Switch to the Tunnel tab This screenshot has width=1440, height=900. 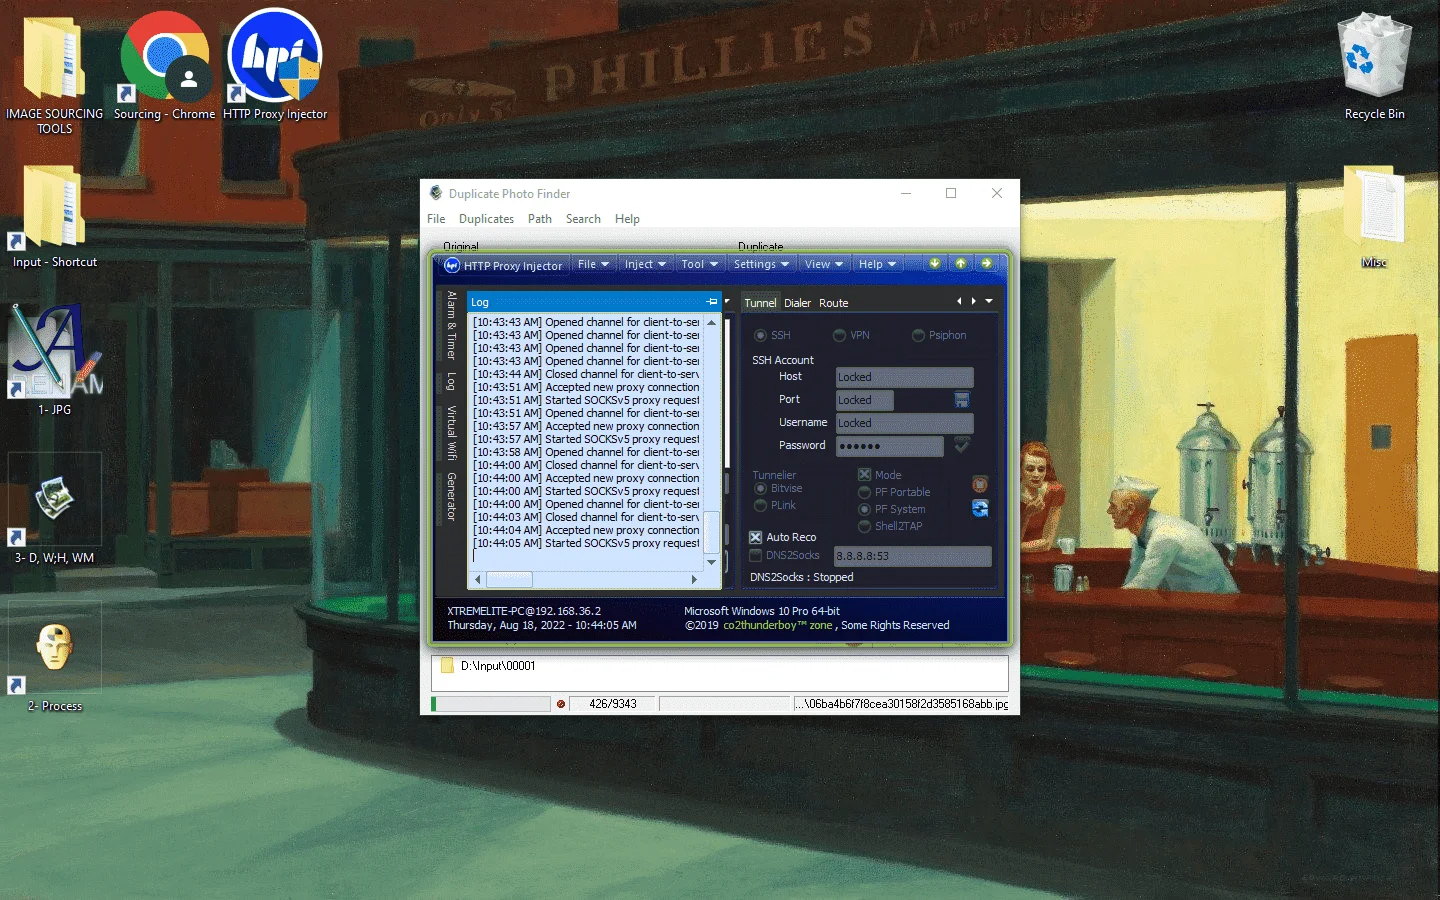tap(760, 303)
